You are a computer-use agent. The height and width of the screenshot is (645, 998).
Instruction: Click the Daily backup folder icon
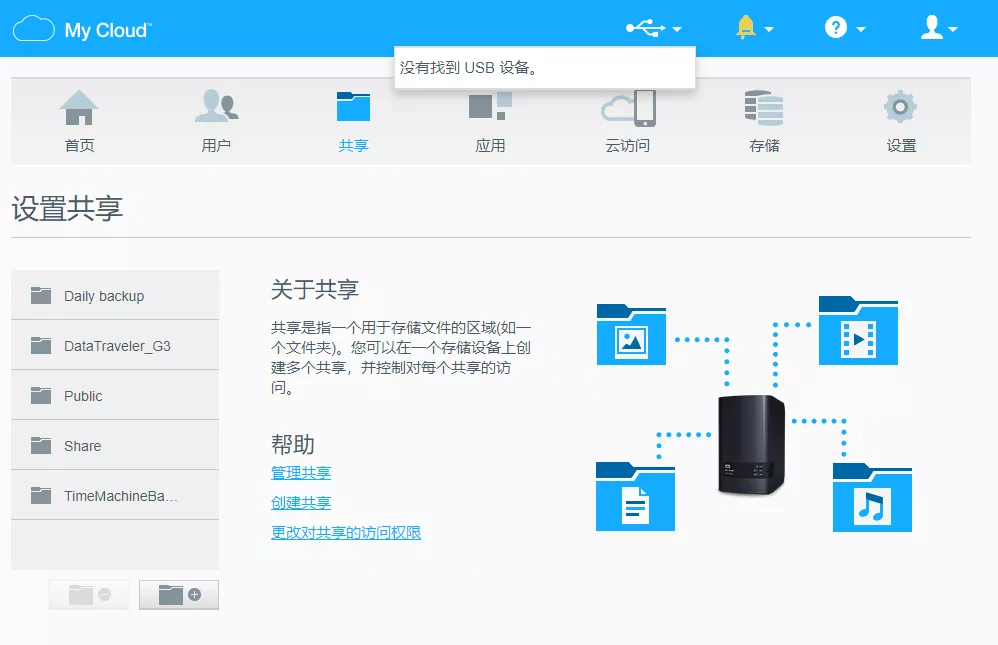point(41,295)
